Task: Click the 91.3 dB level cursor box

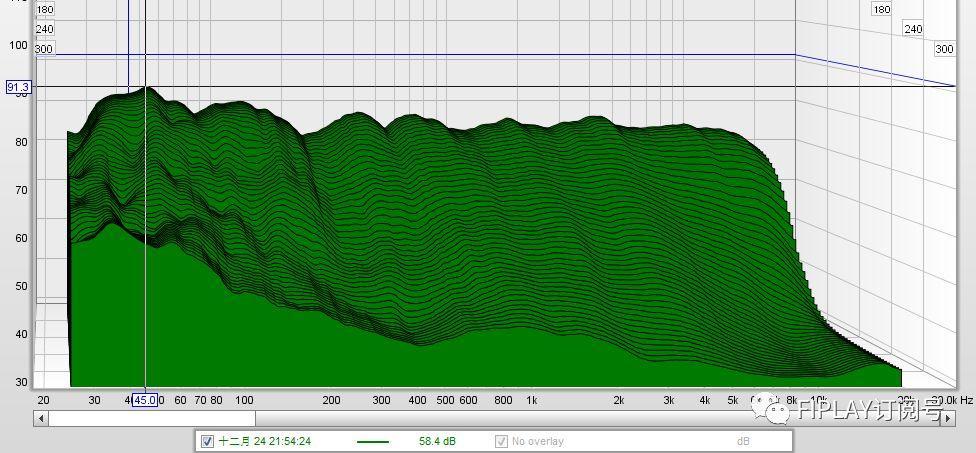Action: tap(18, 88)
